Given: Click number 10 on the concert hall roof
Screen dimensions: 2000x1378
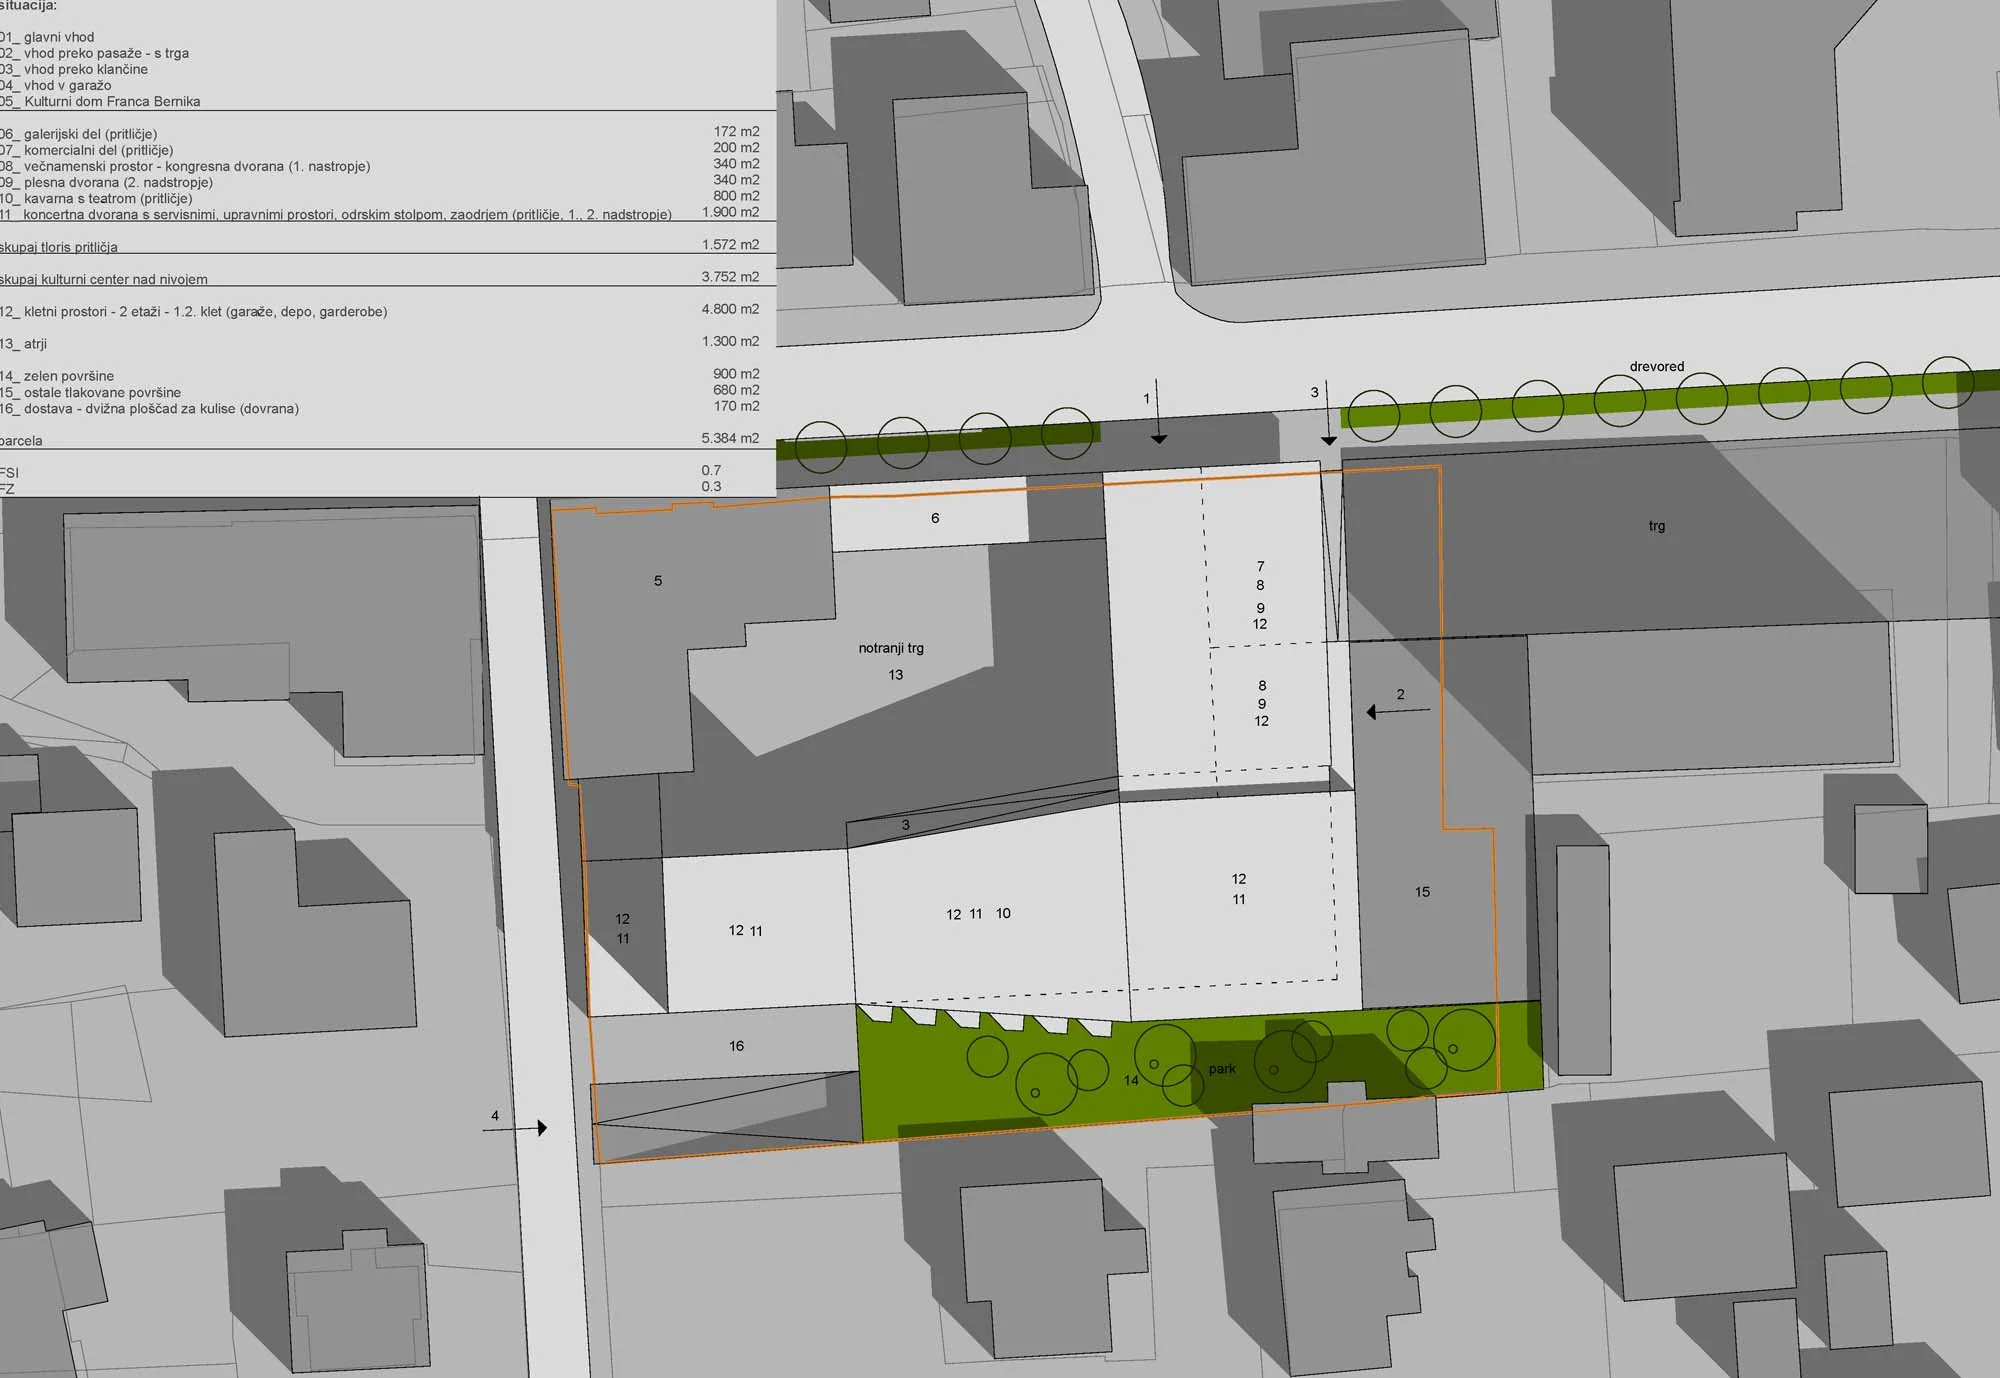Looking at the screenshot, I should tap(1003, 913).
